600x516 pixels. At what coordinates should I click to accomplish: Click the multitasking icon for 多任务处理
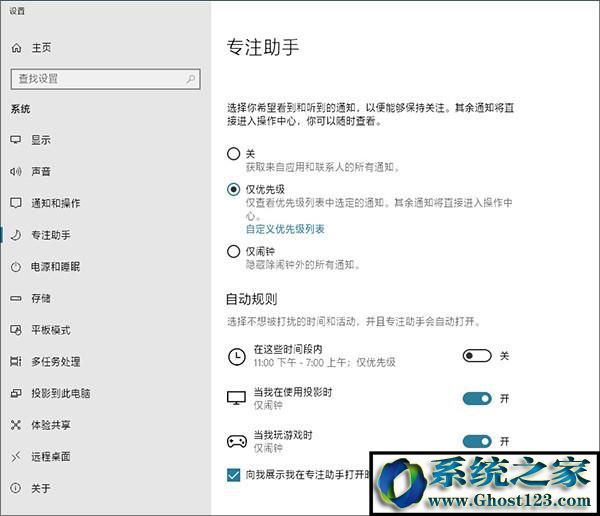pyautogui.click(x=16, y=361)
